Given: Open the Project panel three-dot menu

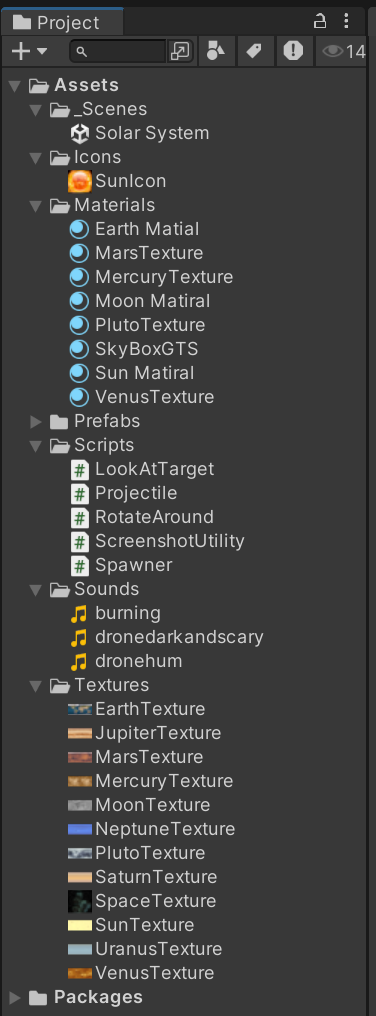Looking at the screenshot, I should pos(346,21).
